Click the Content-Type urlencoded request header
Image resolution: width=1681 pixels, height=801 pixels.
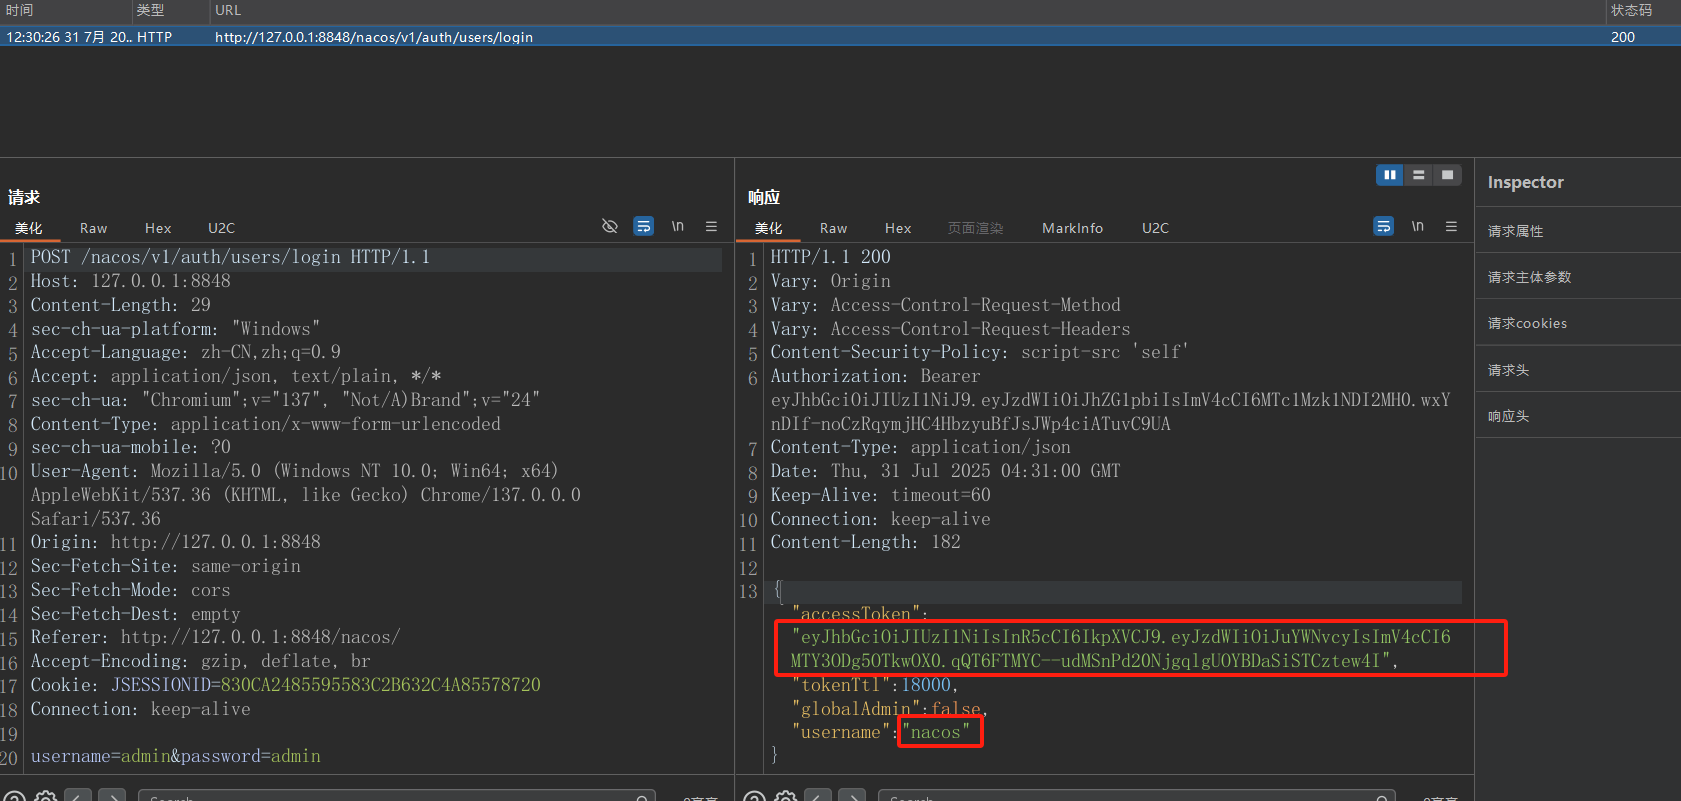coord(265,424)
